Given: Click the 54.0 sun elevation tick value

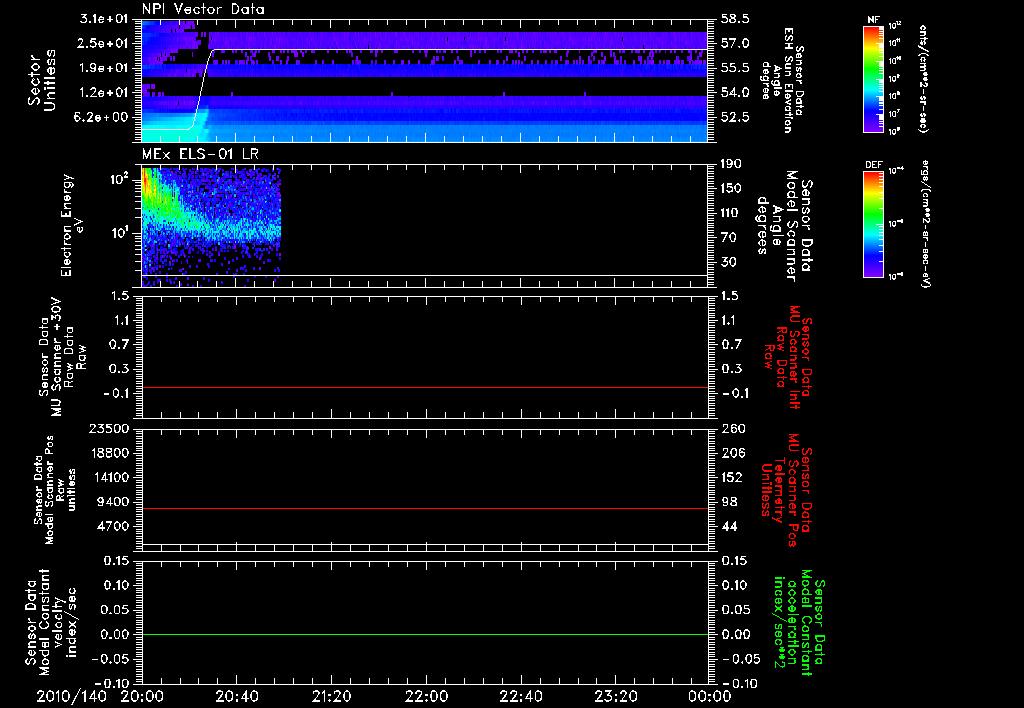Looking at the screenshot, I should (735, 93).
